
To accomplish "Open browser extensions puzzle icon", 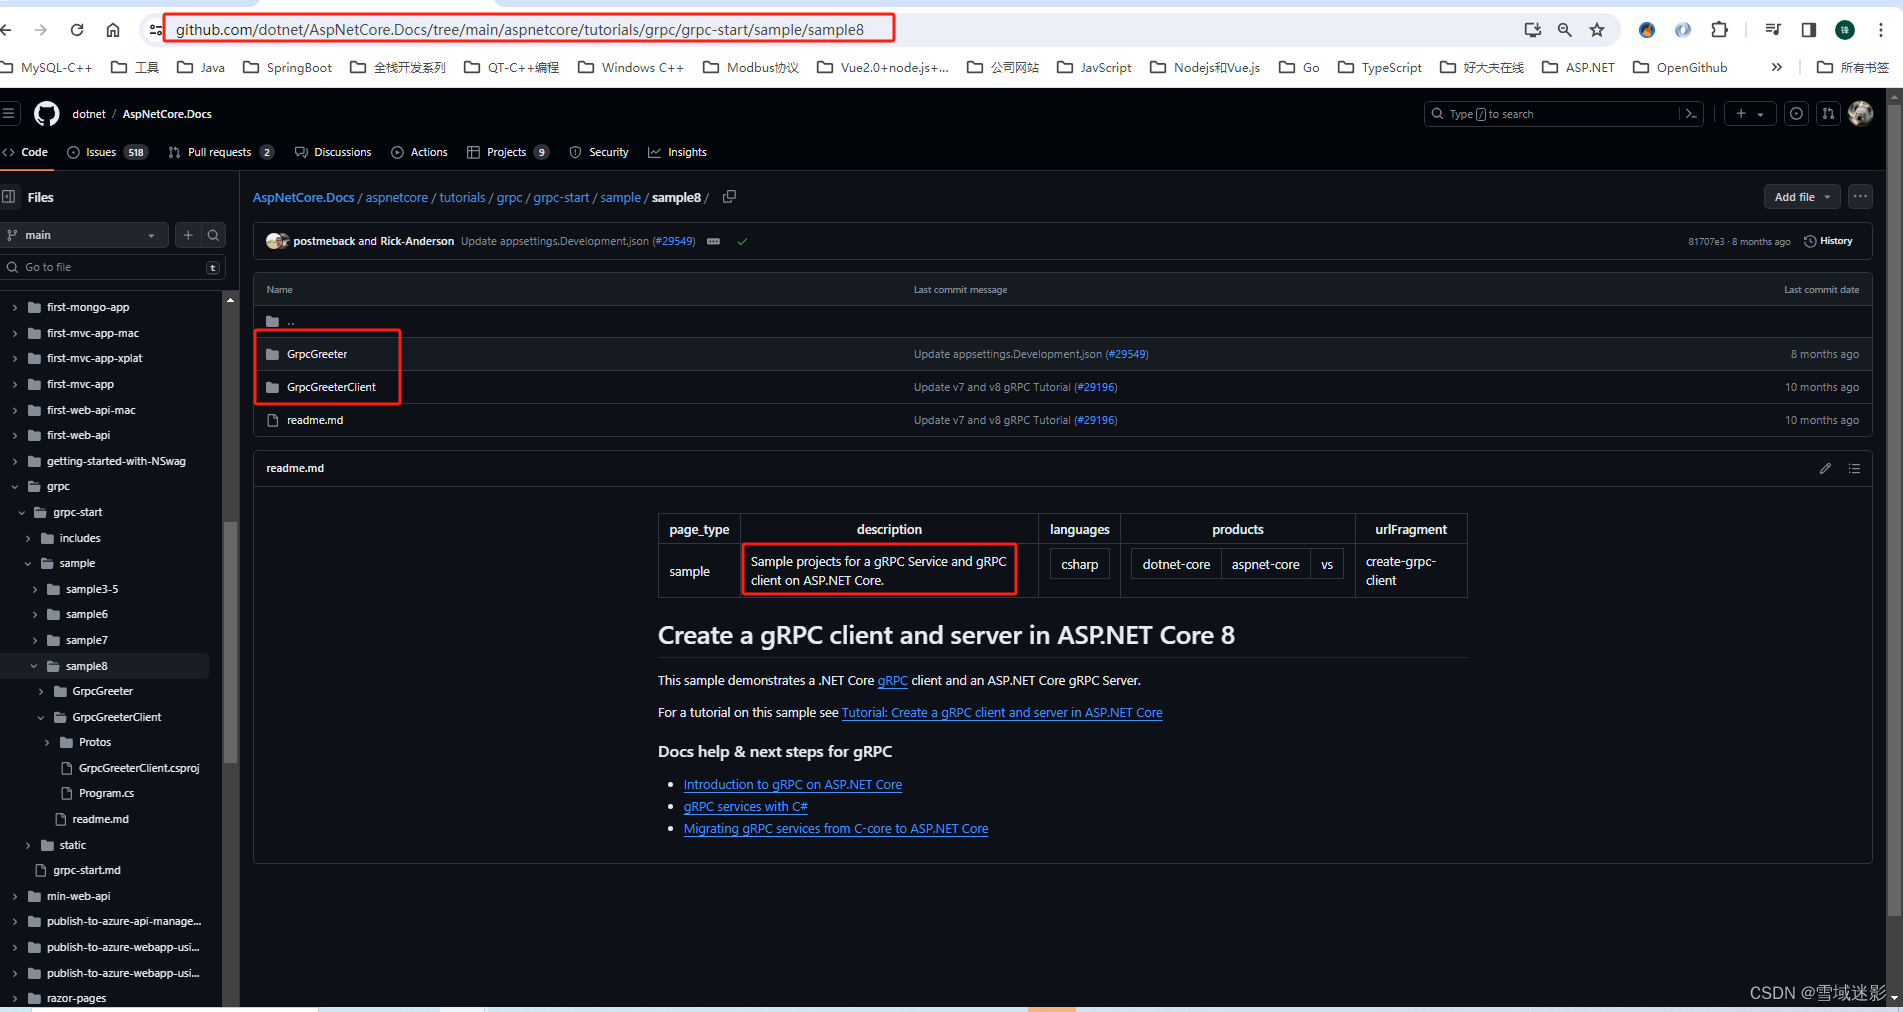I will 1719,30.
